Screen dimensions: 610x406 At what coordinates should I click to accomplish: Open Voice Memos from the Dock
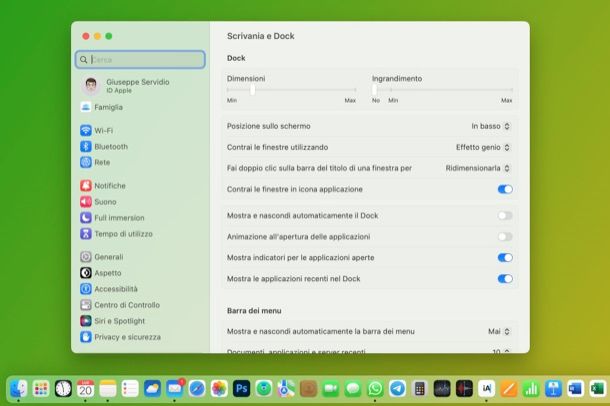(464, 388)
